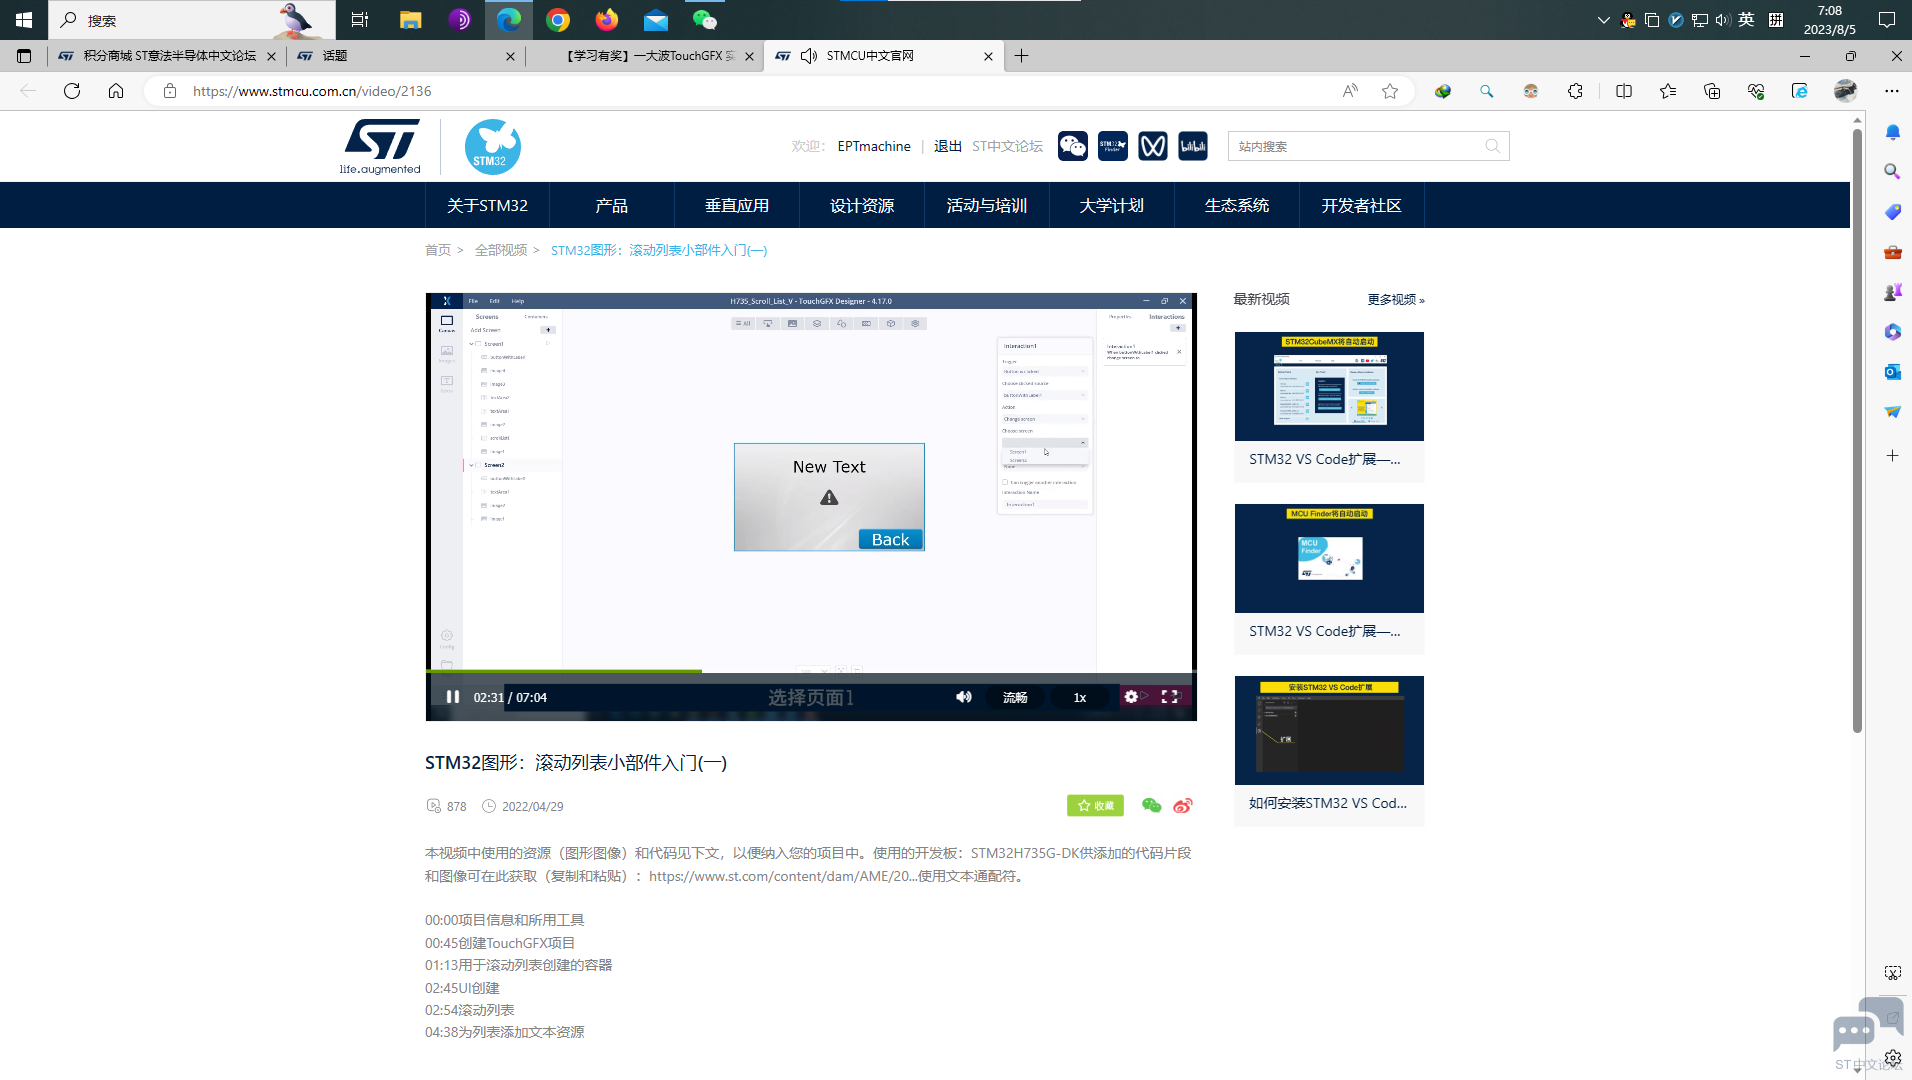Open the 活动与培训 menu item
Screen dimensions: 1912x1080
[987, 206]
